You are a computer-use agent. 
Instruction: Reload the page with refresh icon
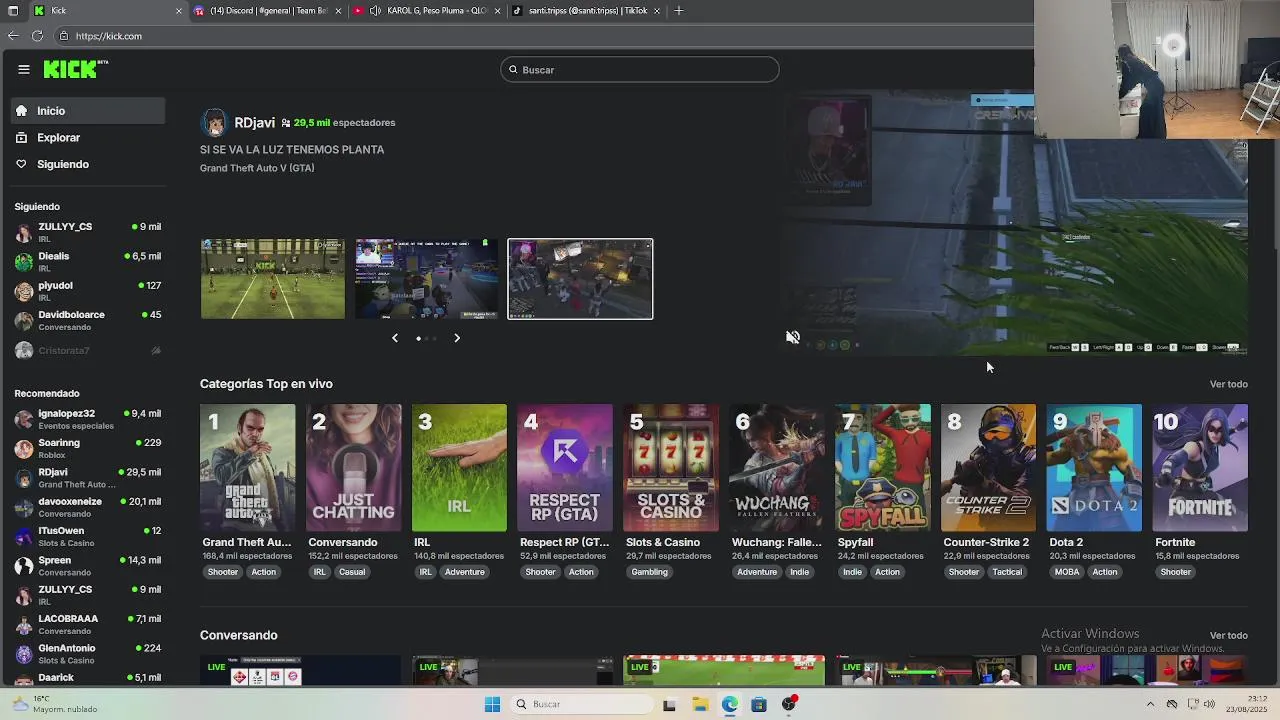pyautogui.click(x=37, y=36)
